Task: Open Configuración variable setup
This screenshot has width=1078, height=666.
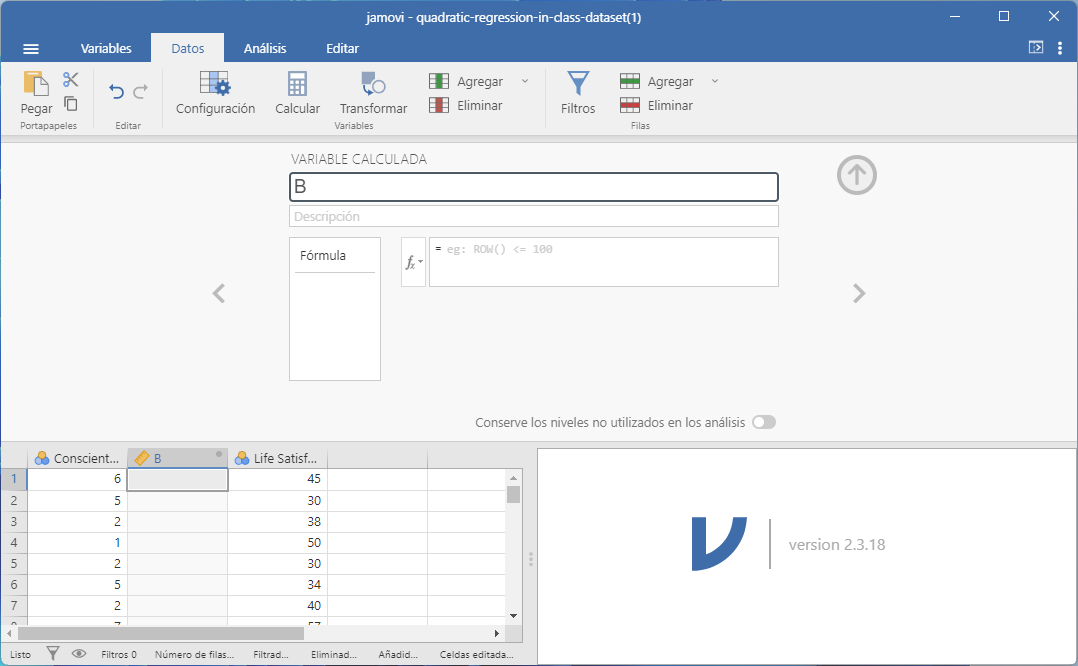Action: [x=215, y=93]
